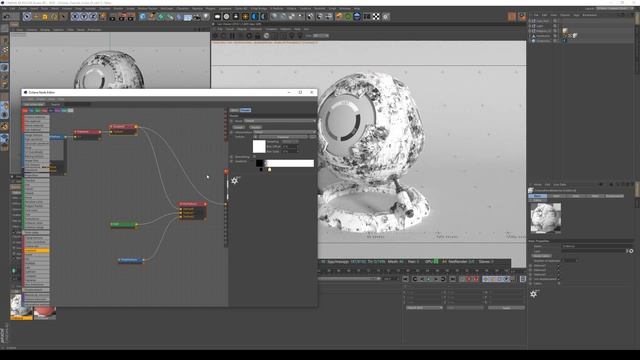Go to end of timeline

tap(453, 279)
